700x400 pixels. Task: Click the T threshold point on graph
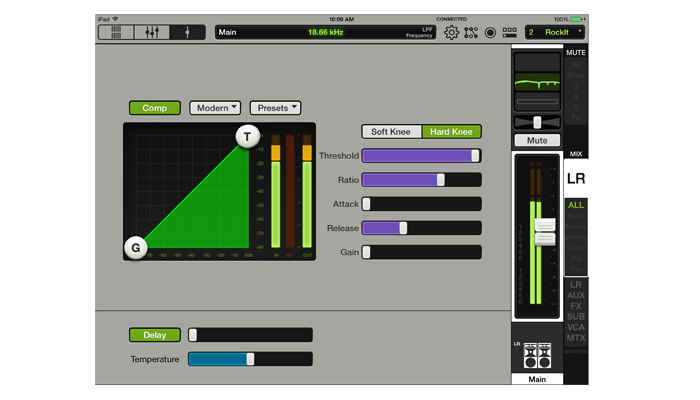[x=246, y=137]
